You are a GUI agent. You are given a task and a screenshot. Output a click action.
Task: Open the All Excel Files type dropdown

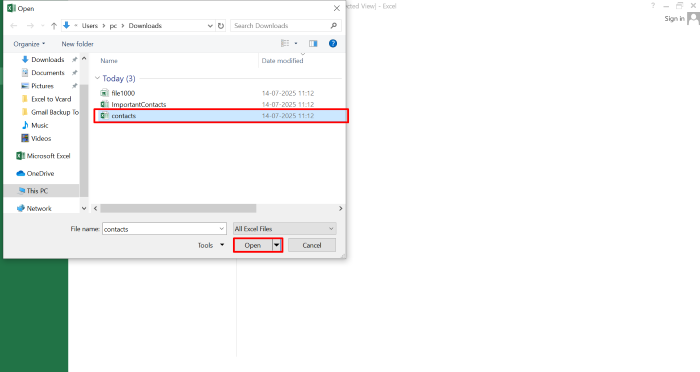click(284, 229)
